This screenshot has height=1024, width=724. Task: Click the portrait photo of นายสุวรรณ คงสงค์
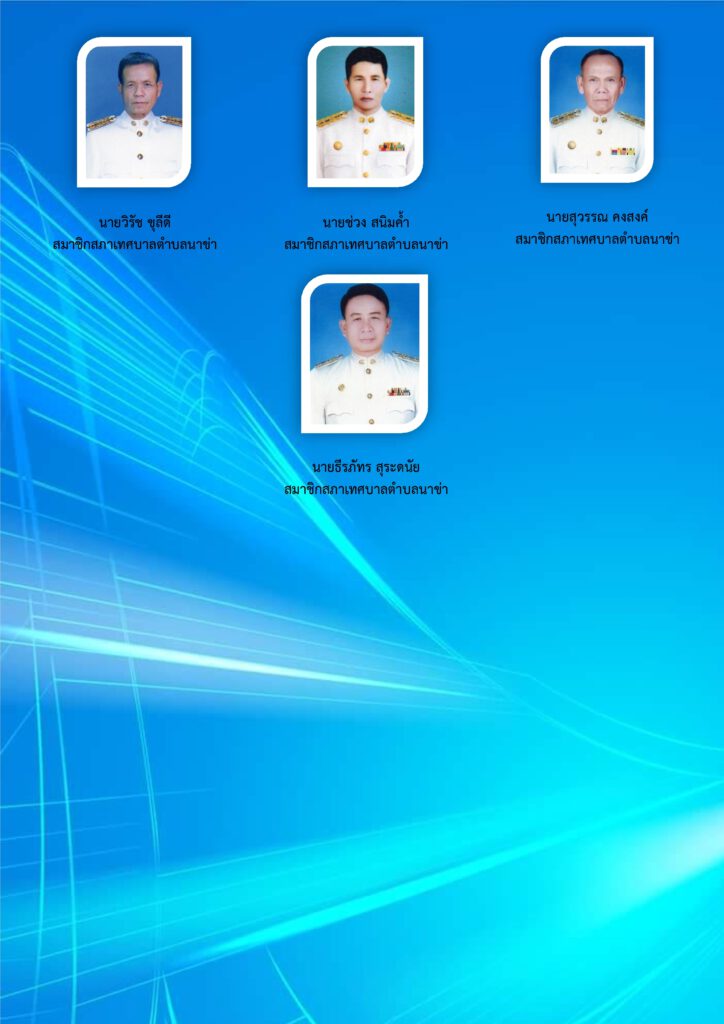click(x=597, y=110)
